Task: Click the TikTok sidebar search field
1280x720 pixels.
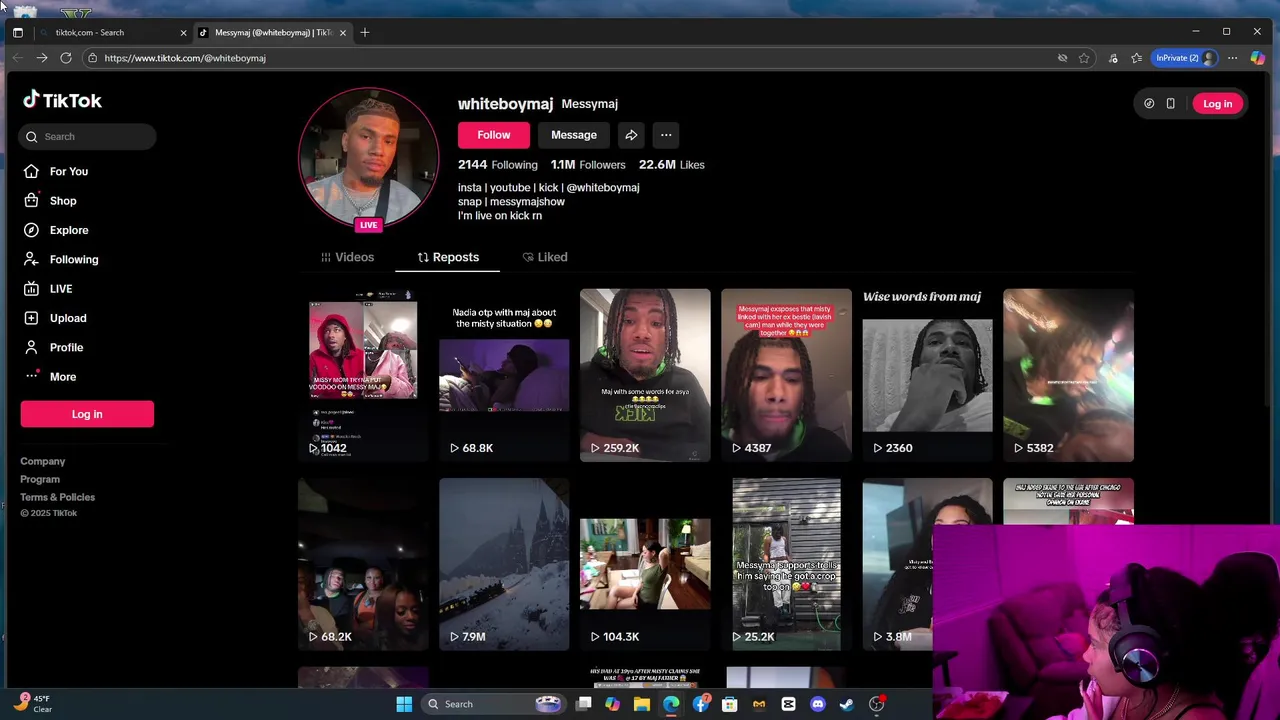Action: pyautogui.click(x=88, y=136)
